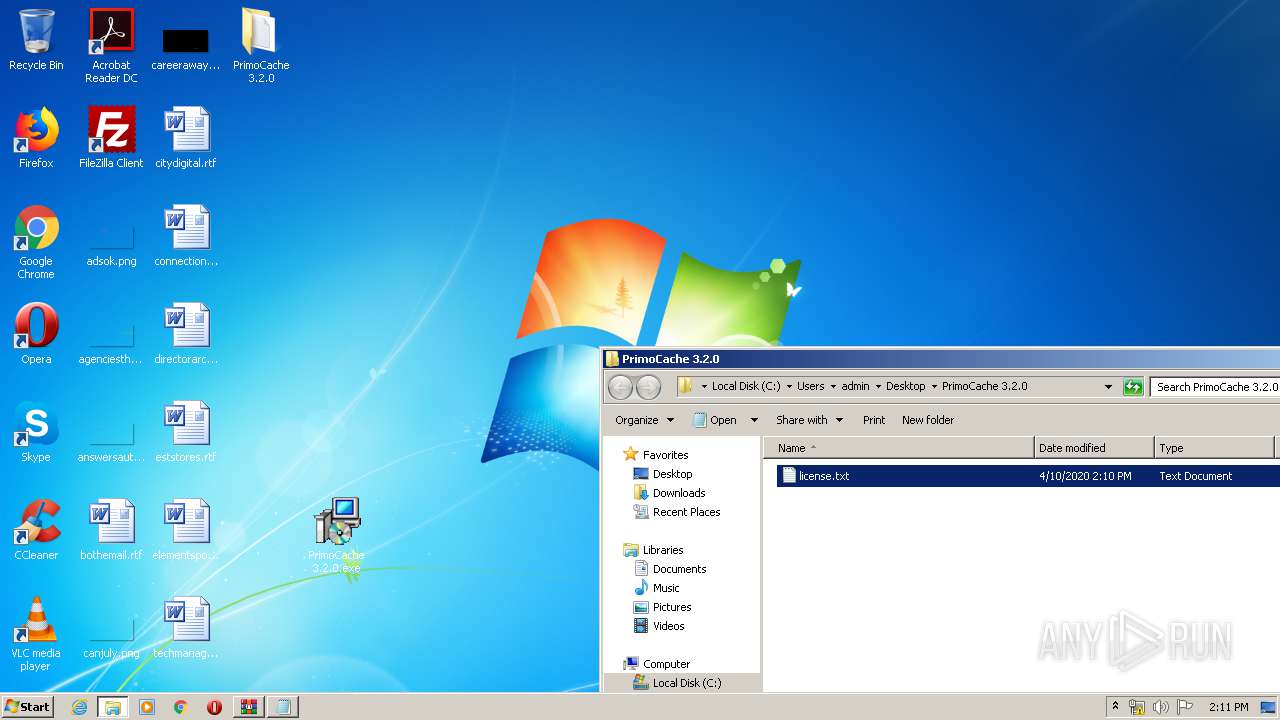
Task: Click the Notepad taskbar button
Action: point(283,707)
